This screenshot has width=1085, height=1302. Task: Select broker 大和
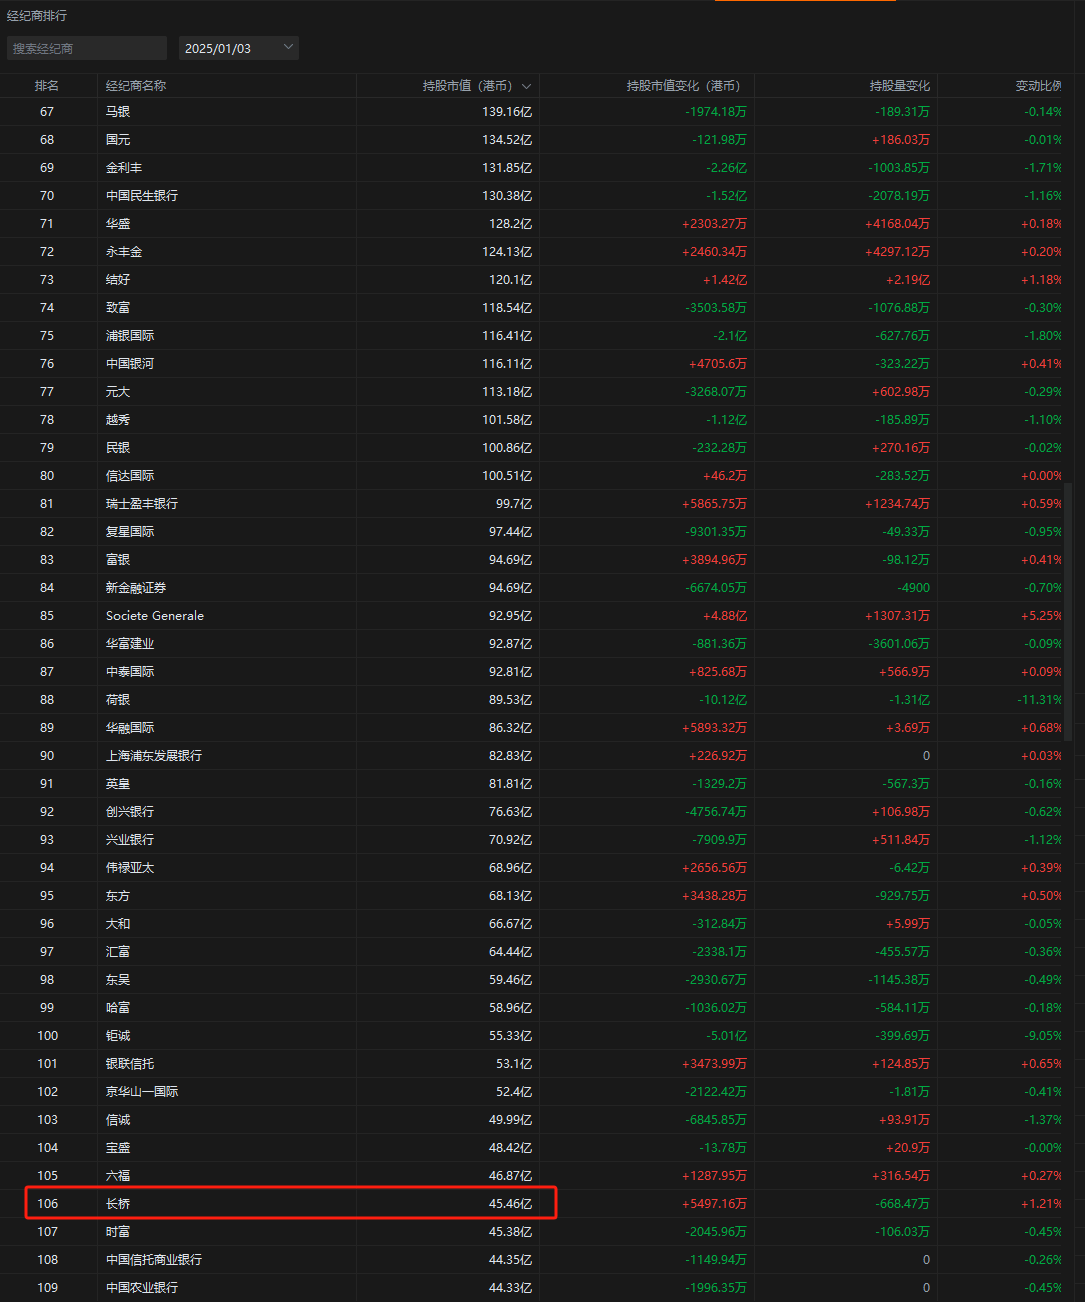point(118,924)
